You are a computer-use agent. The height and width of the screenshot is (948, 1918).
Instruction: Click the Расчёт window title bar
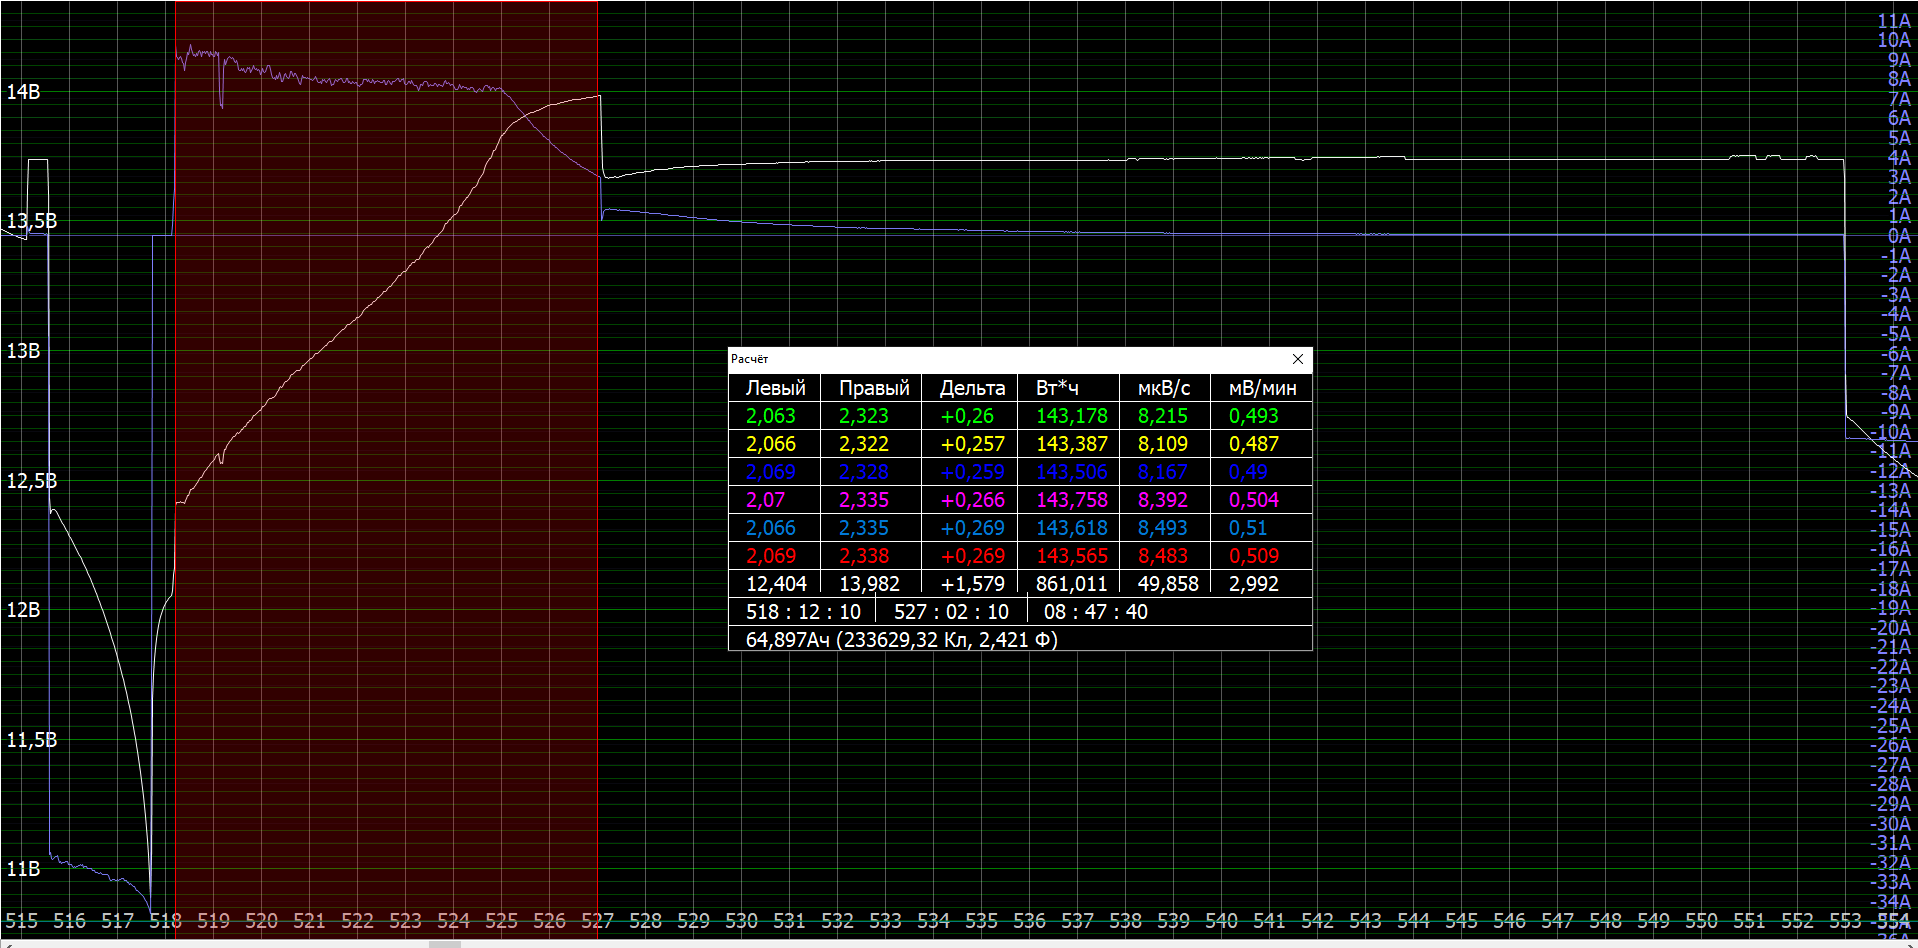pyautogui.click(x=1000, y=359)
